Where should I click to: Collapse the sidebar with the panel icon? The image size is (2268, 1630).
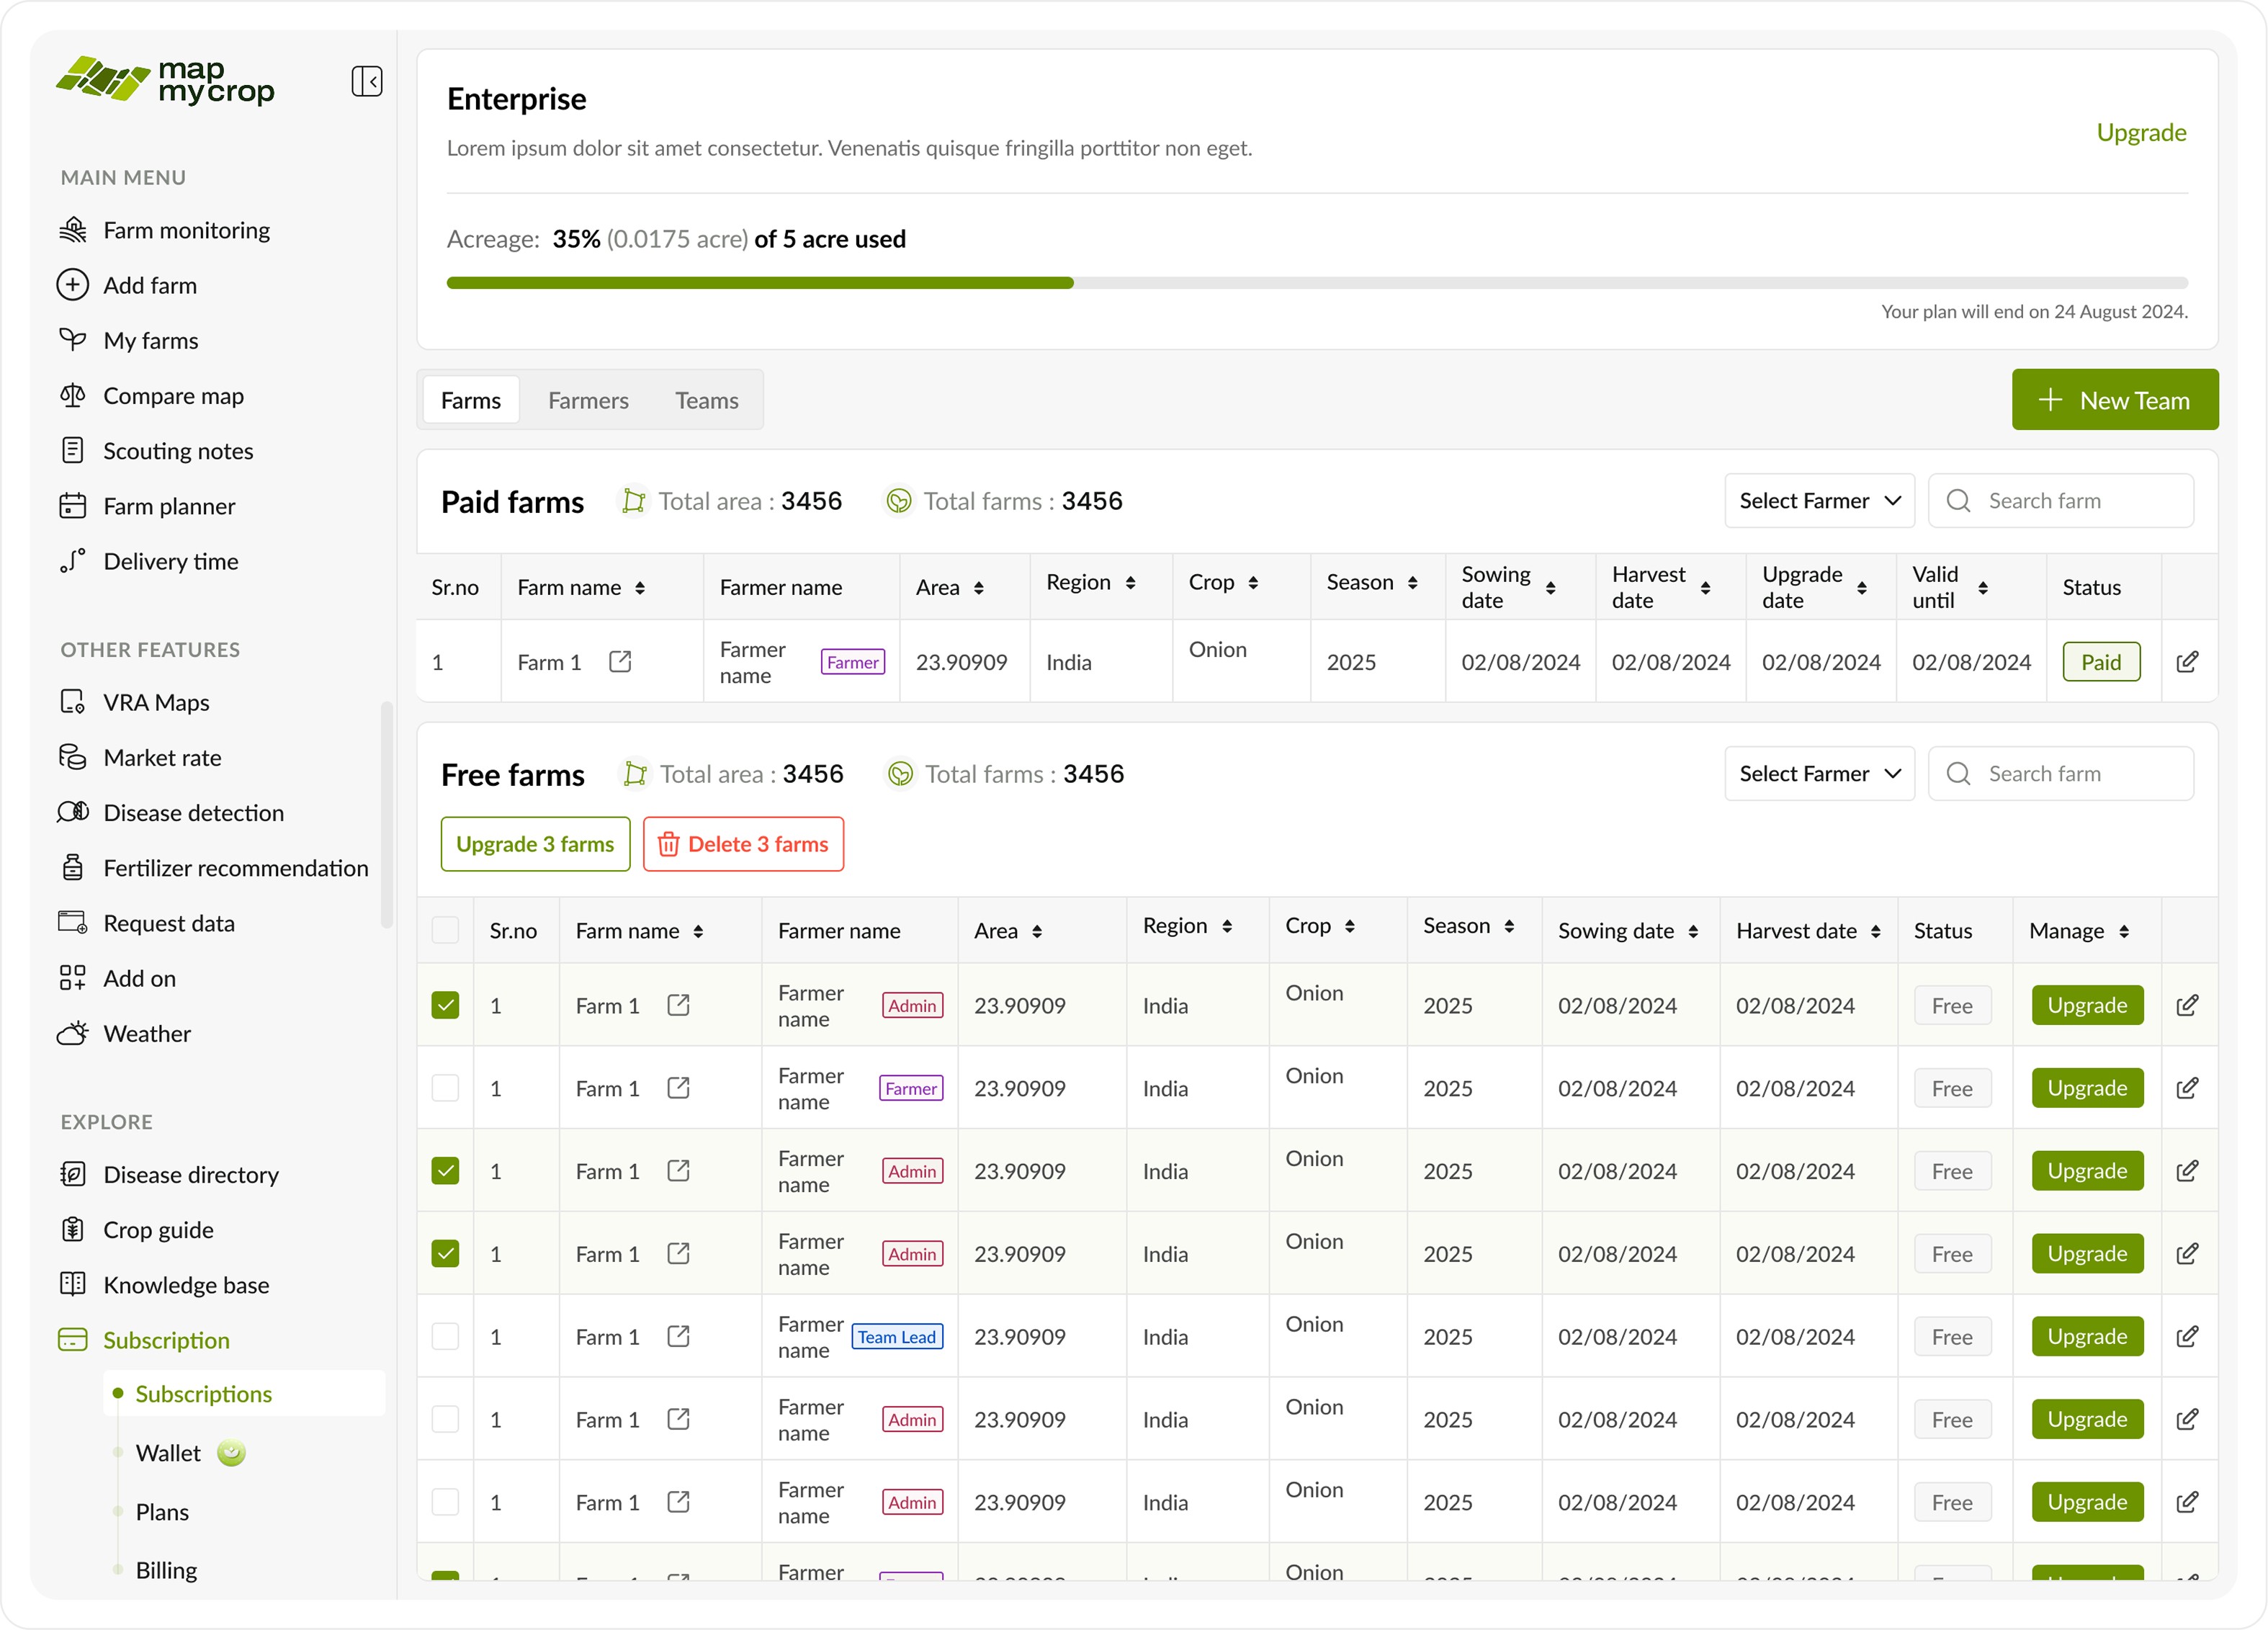pos(366,81)
